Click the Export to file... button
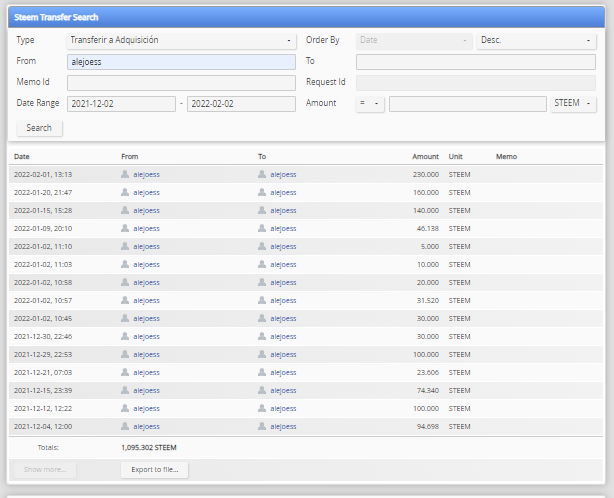The height and width of the screenshot is (498, 614). [155, 470]
